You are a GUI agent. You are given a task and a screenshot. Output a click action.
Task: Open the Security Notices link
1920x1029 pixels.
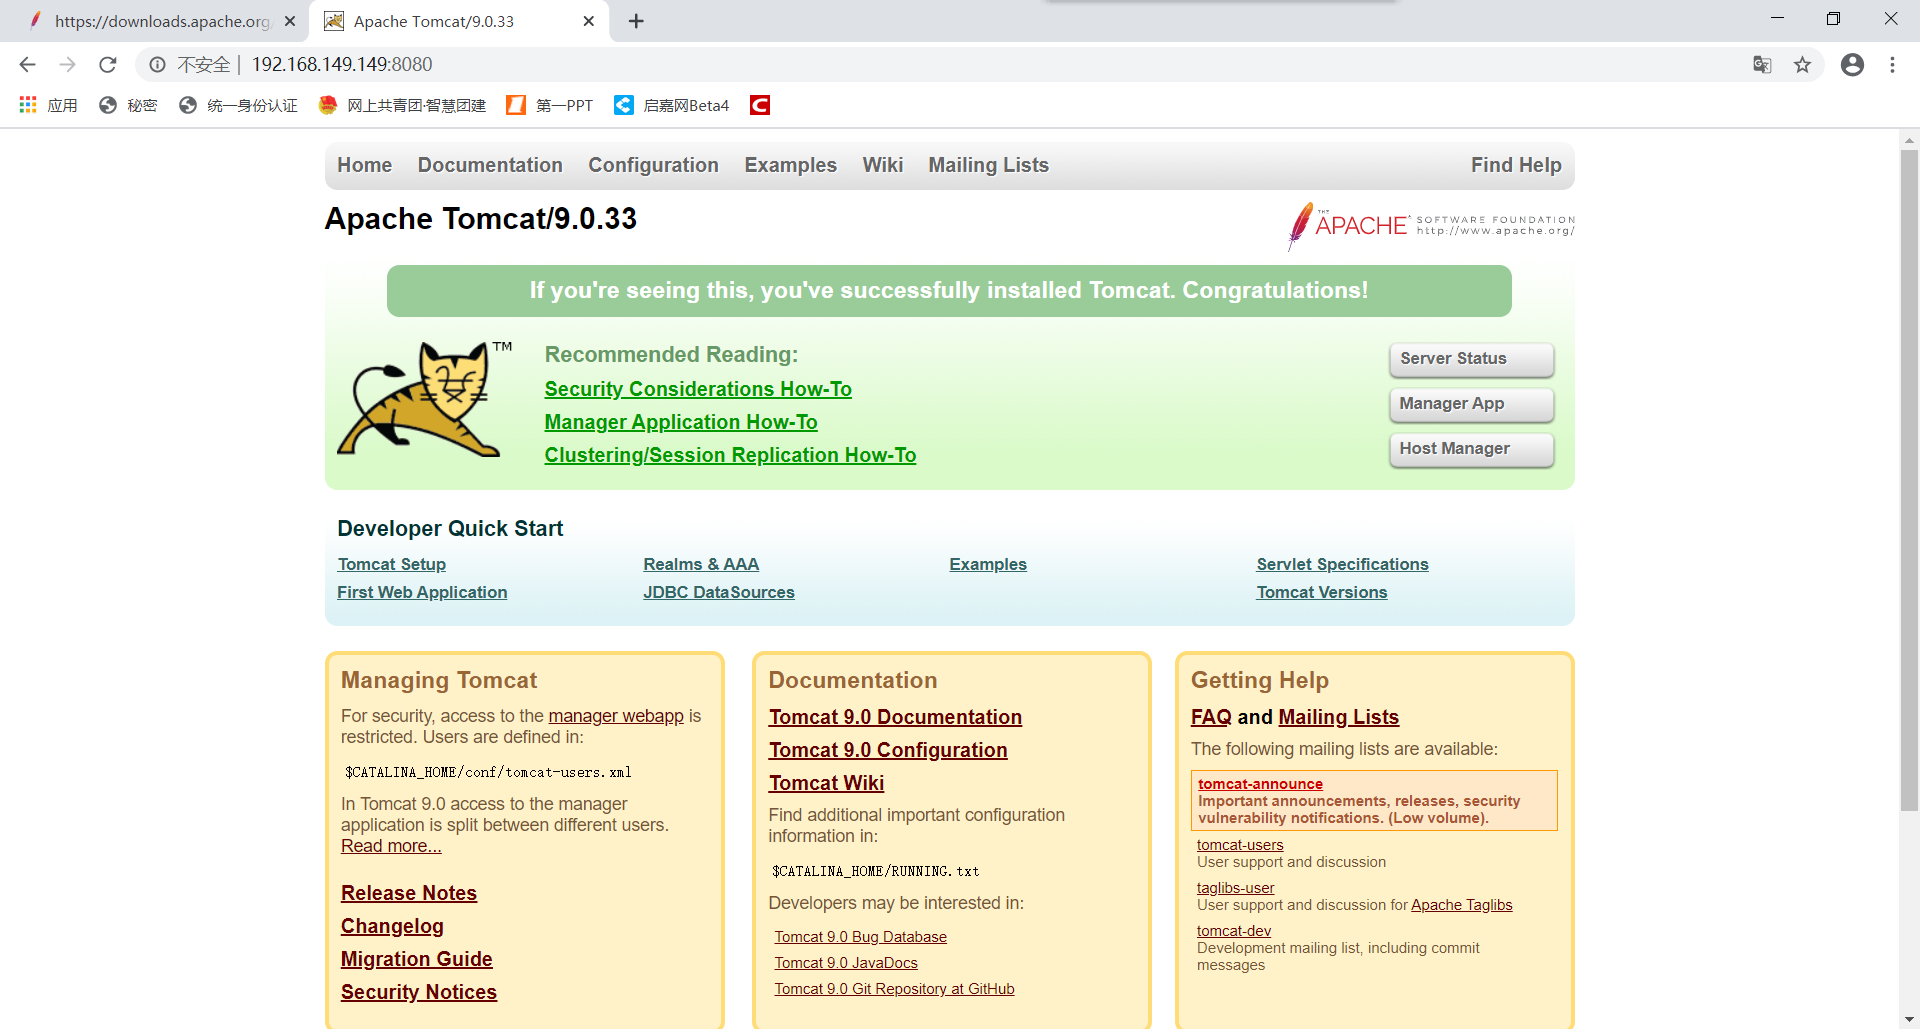[419, 992]
